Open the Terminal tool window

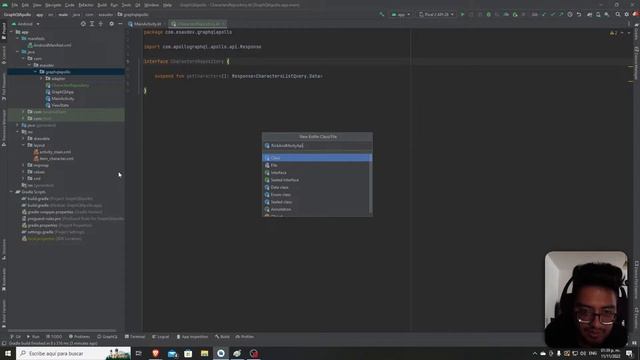coord(135,337)
